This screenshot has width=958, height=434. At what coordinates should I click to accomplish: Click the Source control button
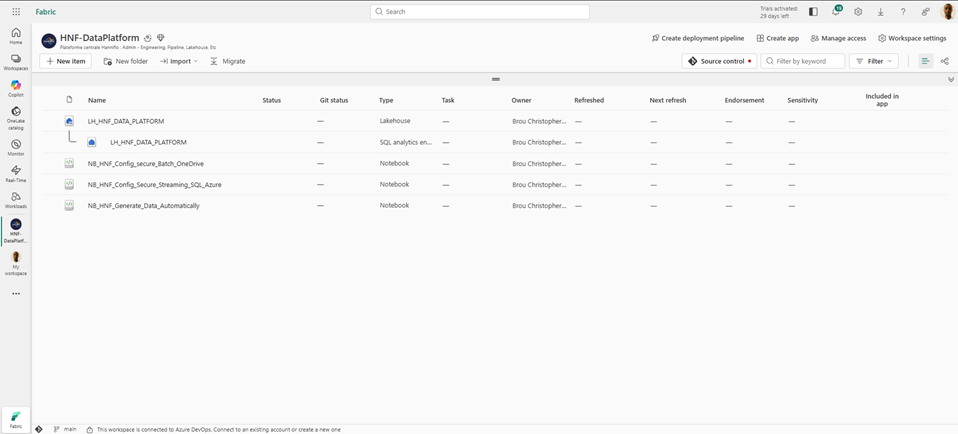click(718, 61)
